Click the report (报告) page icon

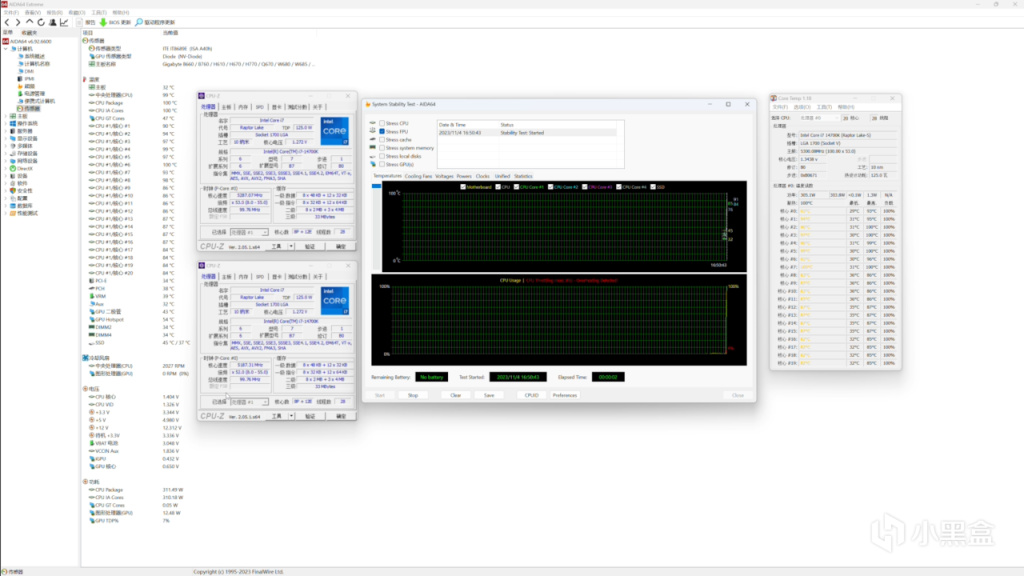[x=80, y=22]
